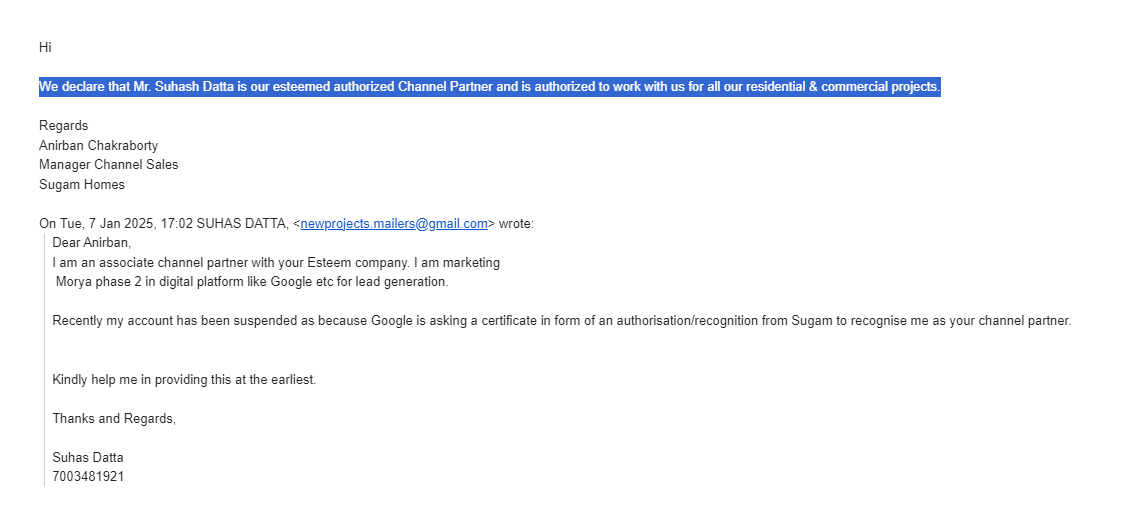Click the phone number 7003481921
Viewport: 1128px width, 516px height.
tap(88, 477)
